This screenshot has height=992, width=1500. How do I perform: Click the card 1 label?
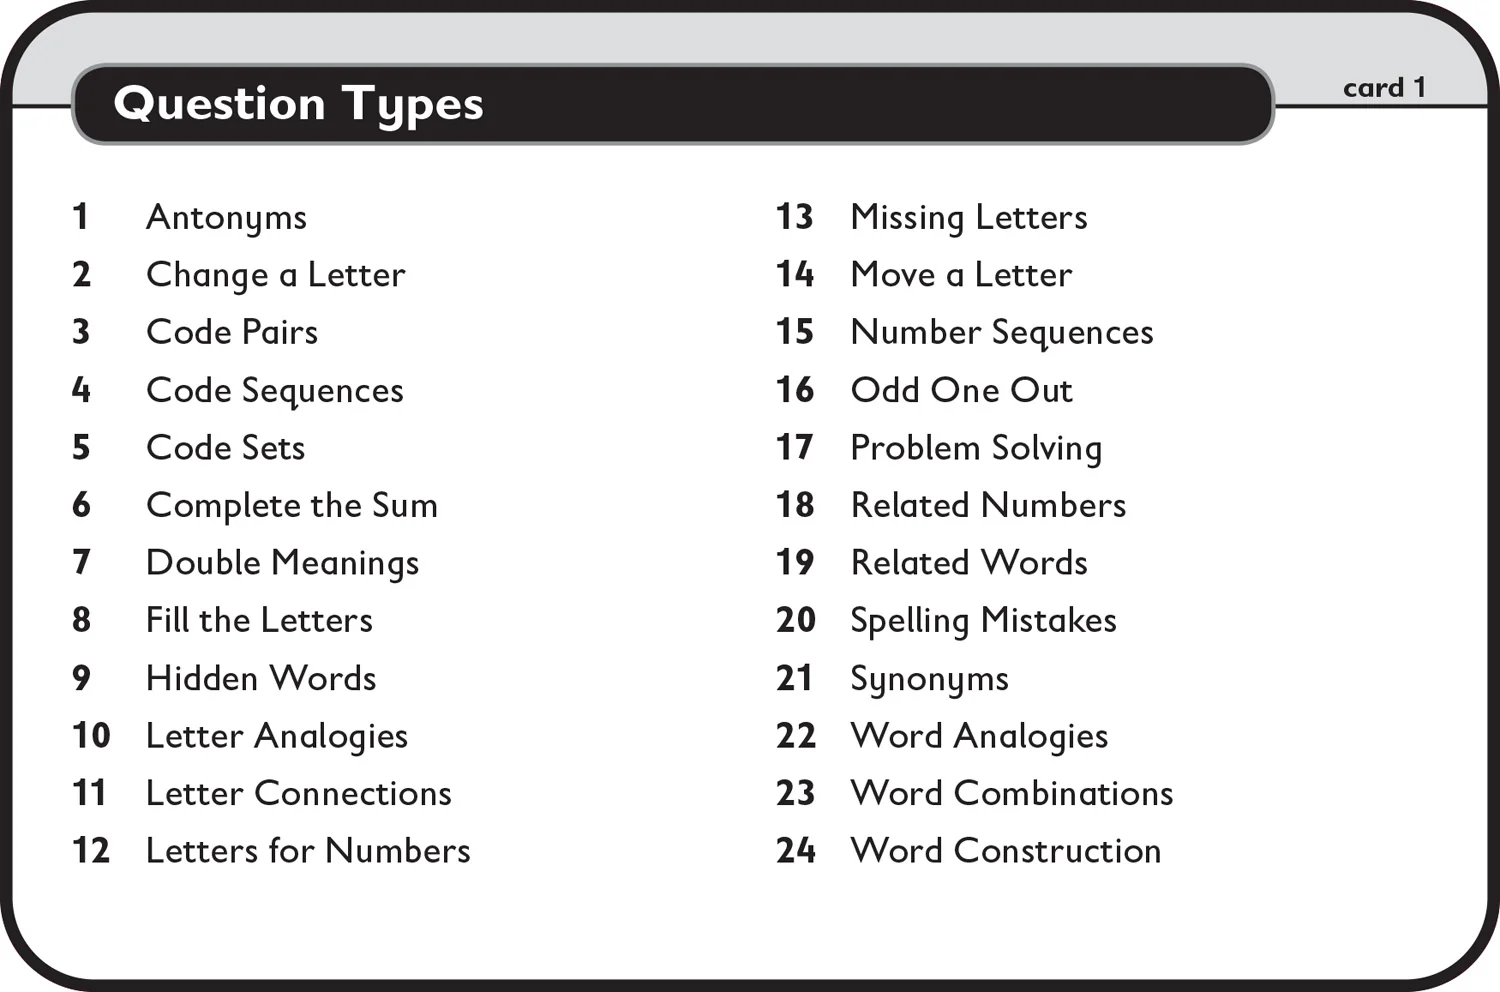click(1384, 88)
